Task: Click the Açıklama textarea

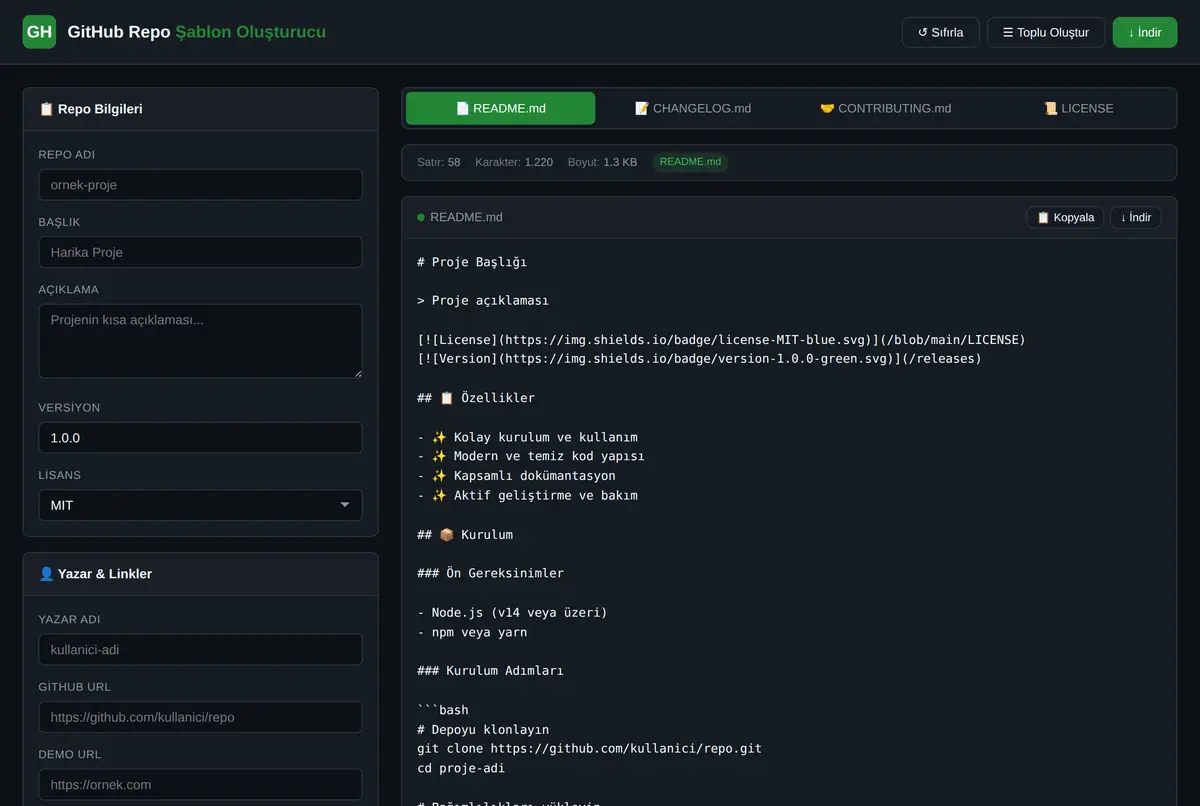Action: [x=200, y=341]
